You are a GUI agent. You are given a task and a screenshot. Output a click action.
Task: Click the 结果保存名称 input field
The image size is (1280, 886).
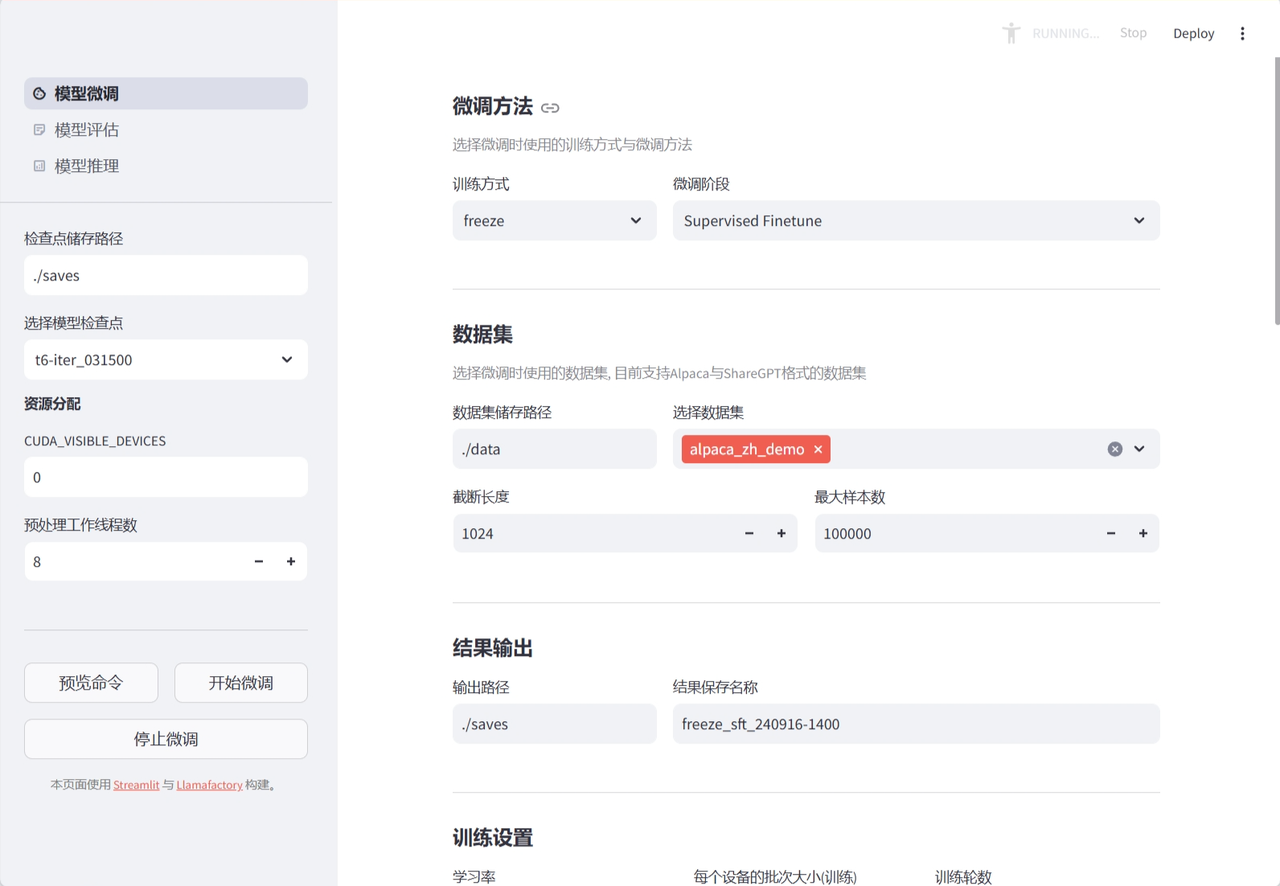(x=915, y=724)
